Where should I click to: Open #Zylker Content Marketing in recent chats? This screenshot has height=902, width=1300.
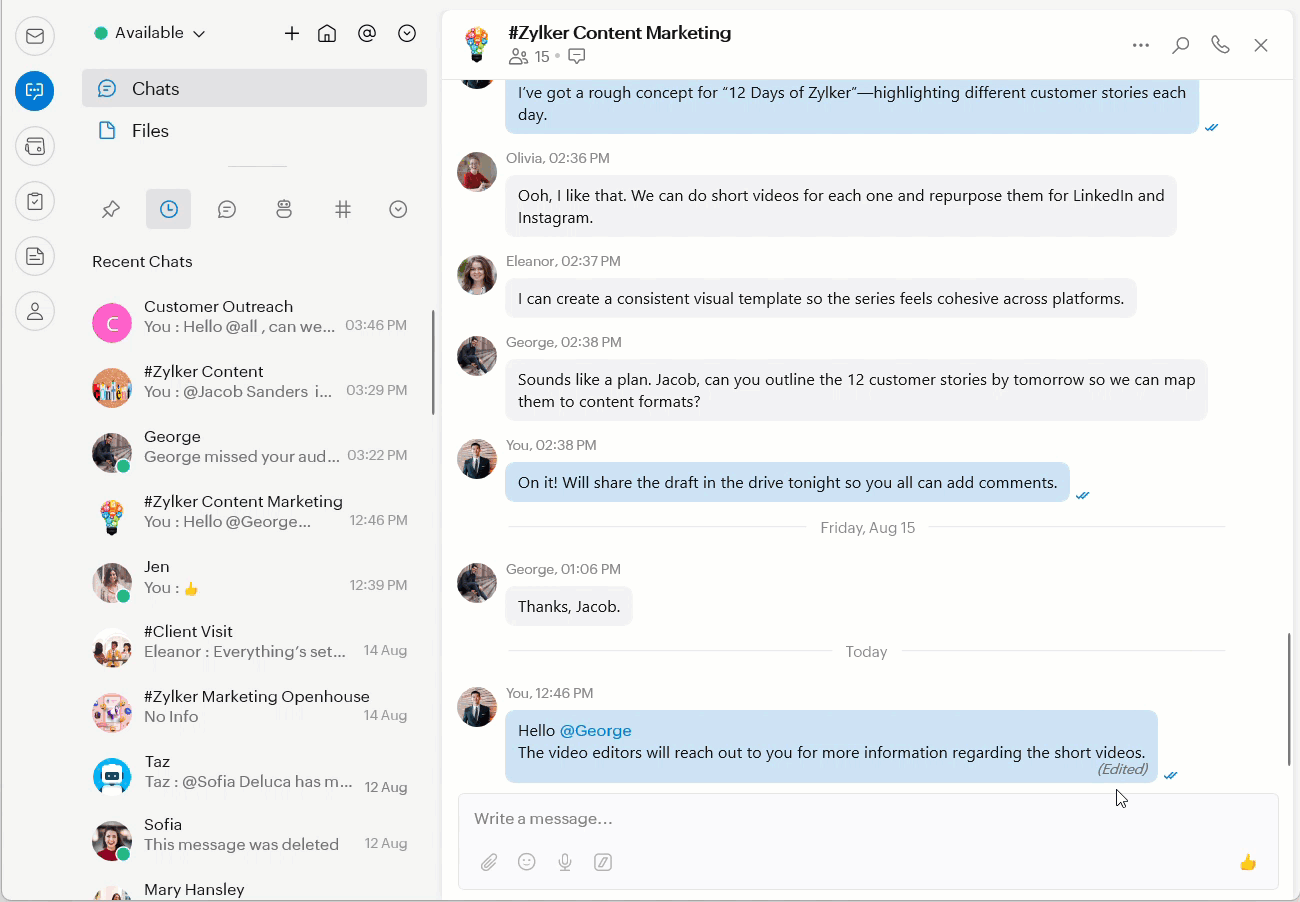[x=255, y=518]
